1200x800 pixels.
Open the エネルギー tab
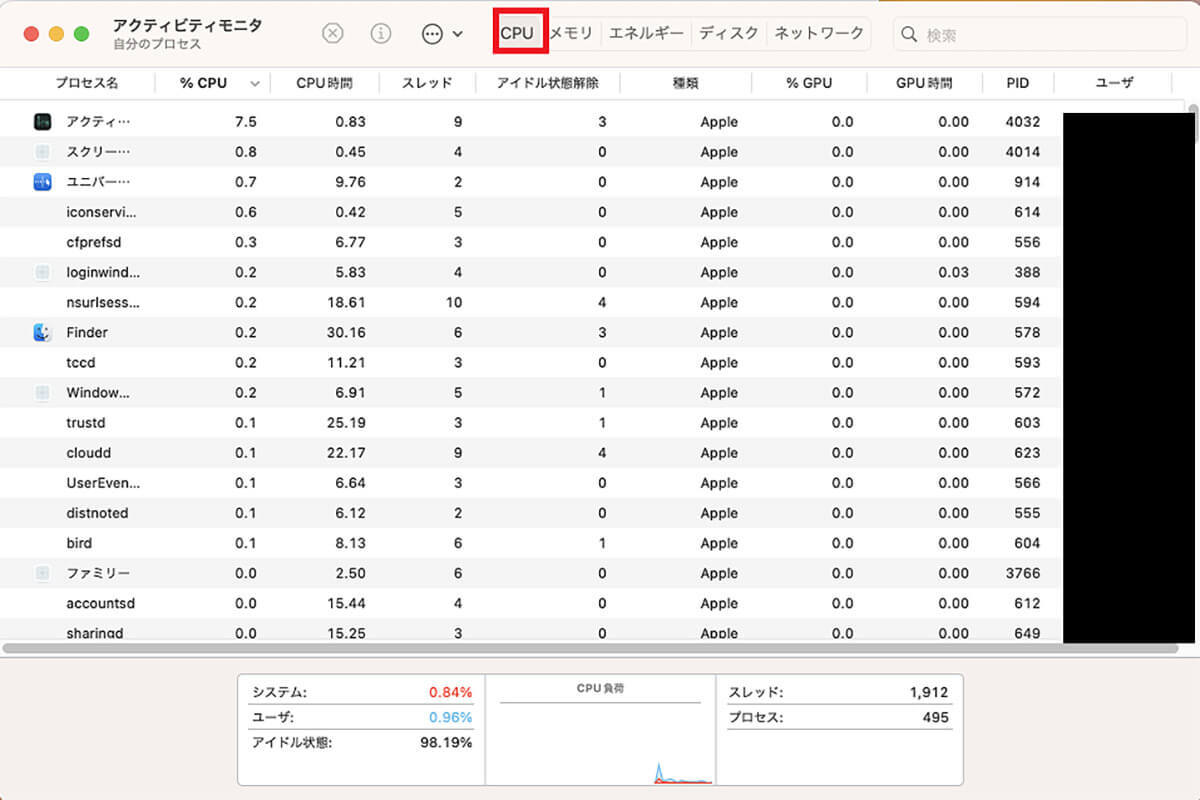coord(646,33)
